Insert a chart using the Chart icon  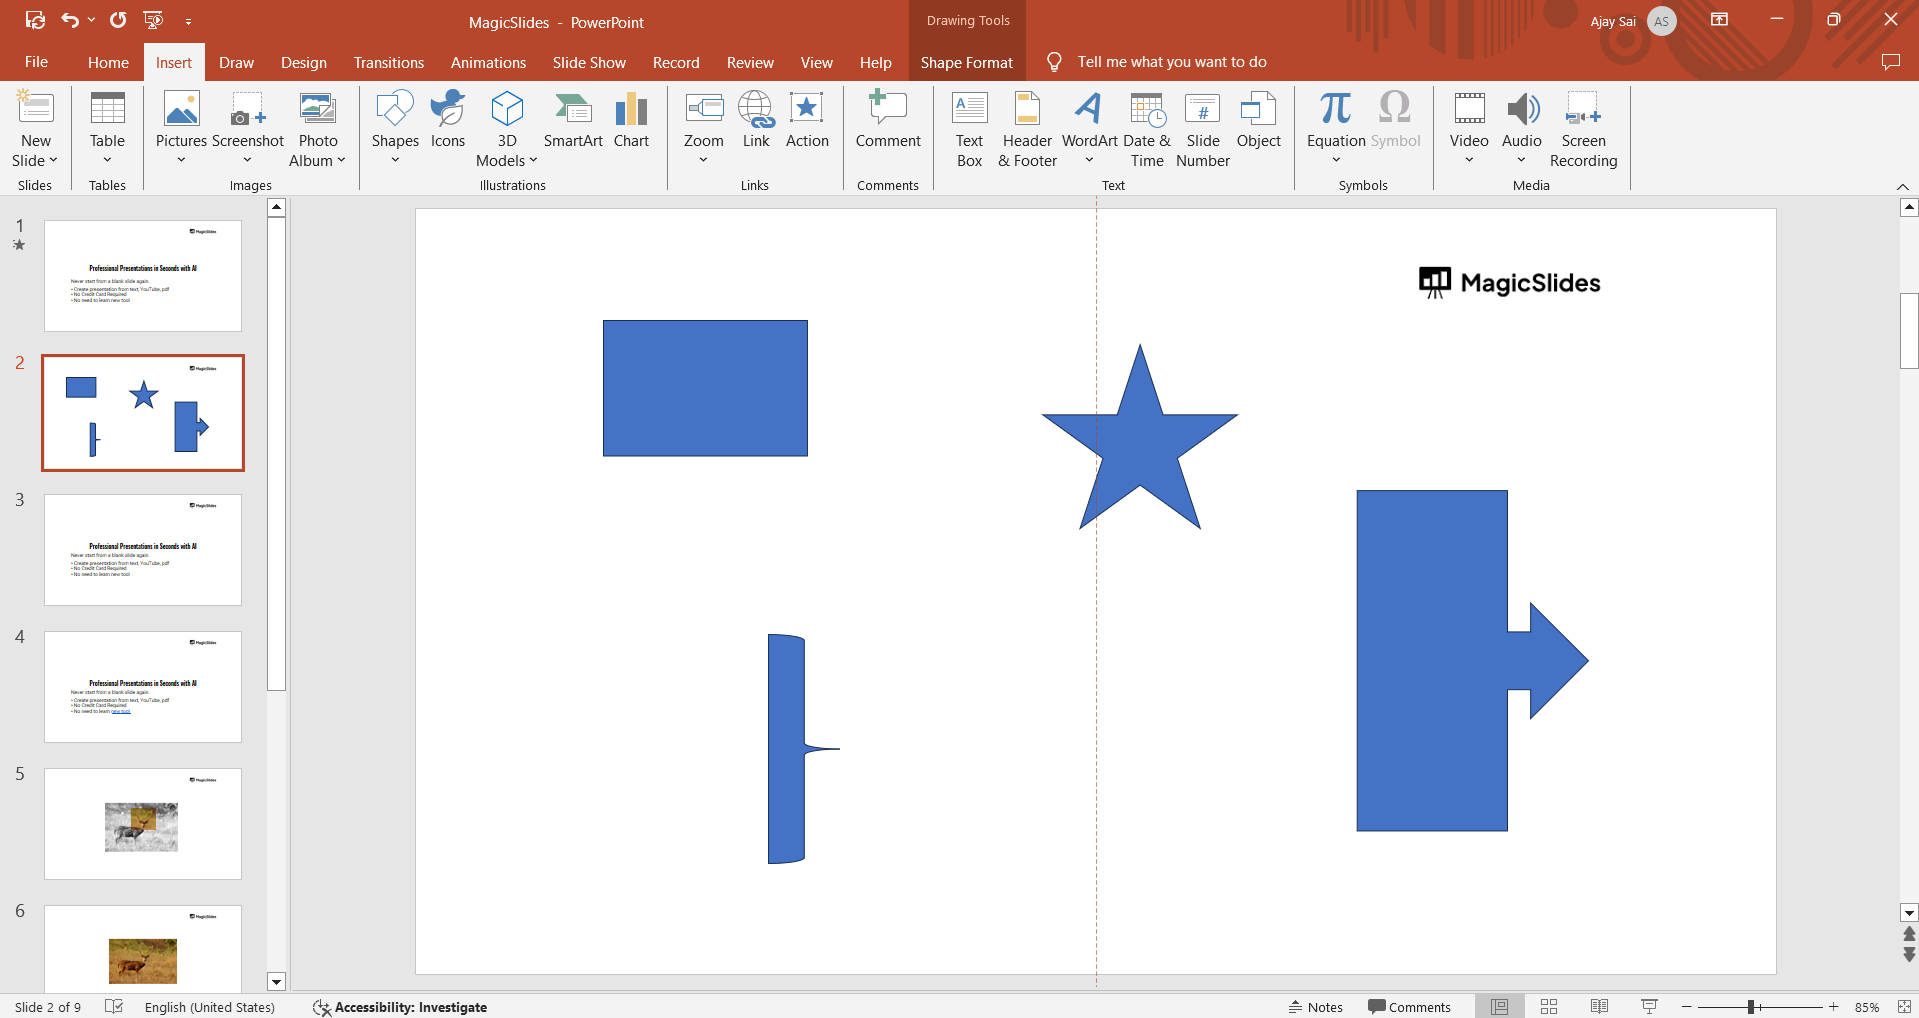pos(631,121)
